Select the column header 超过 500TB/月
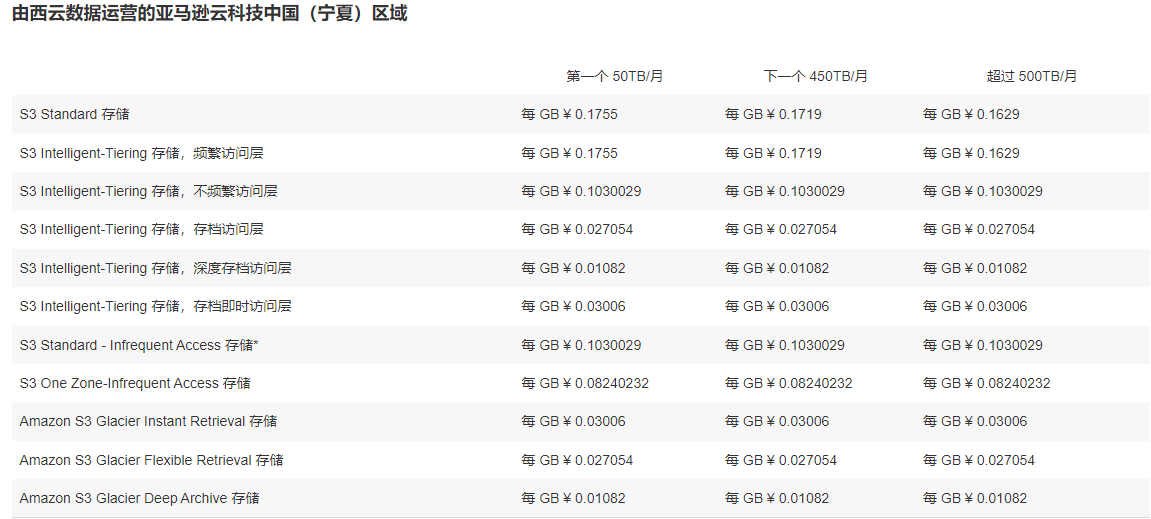 pos(1031,76)
